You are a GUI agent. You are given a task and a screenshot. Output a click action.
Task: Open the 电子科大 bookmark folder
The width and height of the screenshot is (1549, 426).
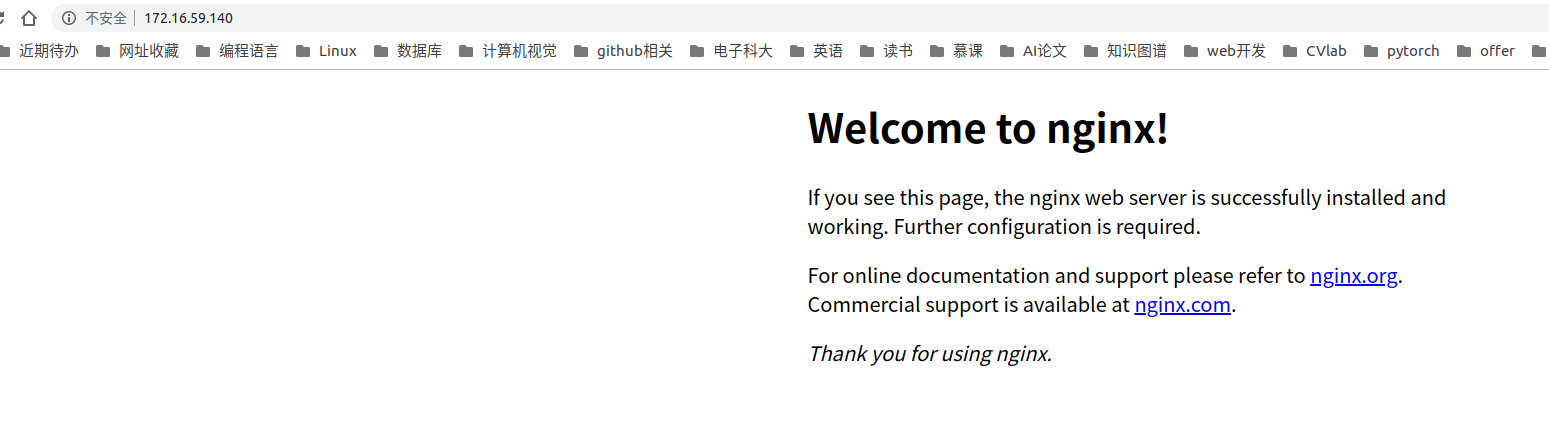pyautogui.click(x=731, y=51)
